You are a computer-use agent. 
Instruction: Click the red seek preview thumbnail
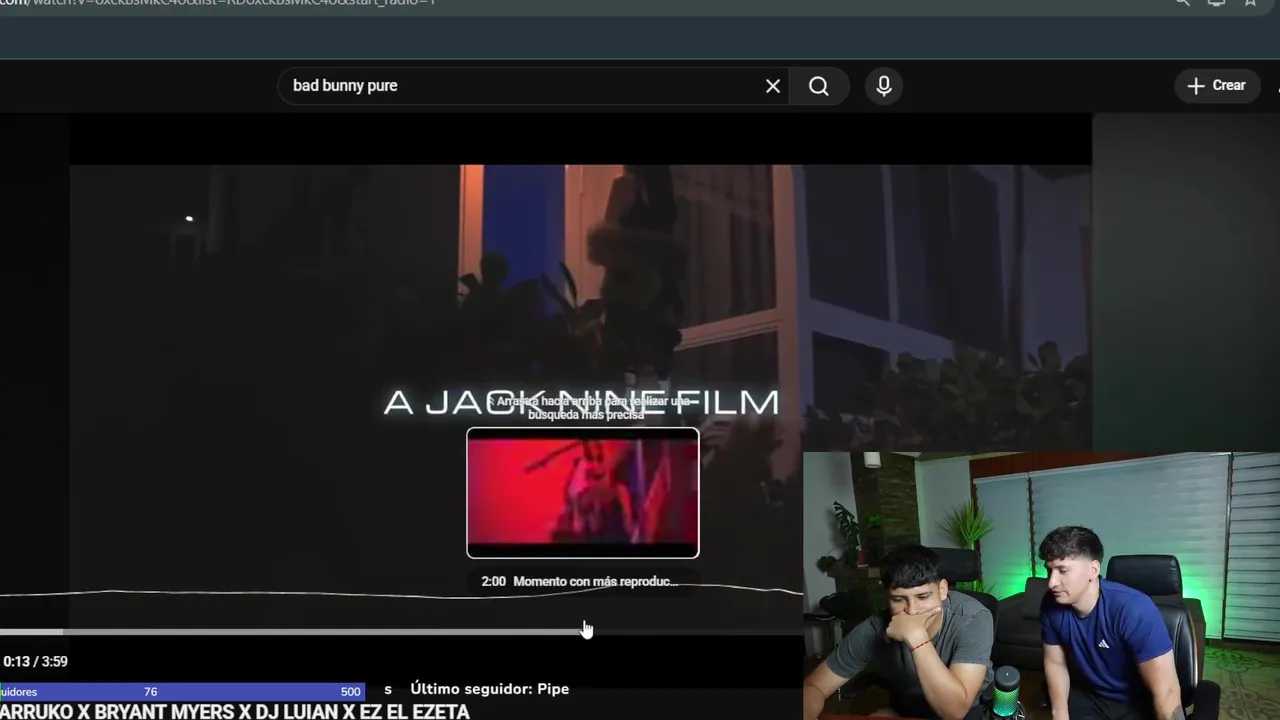583,493
